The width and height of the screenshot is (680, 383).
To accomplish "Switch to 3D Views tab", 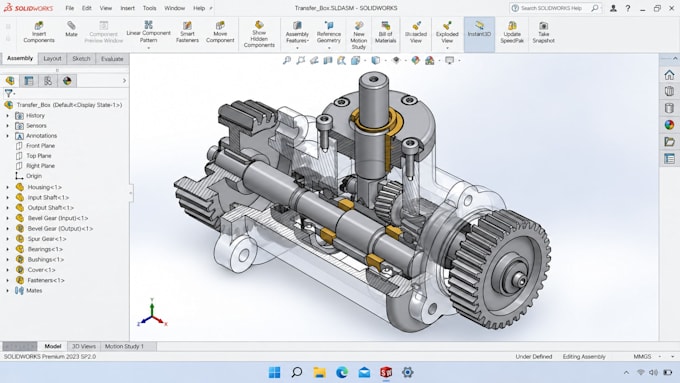I will 83,346.
